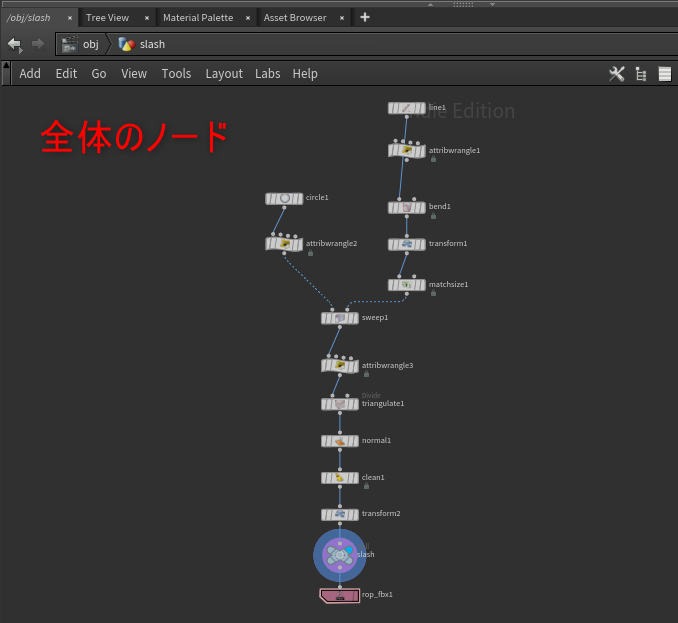Open the Tools menu
The height and width of the screenshot is (623, 678).
tap(176, 73)
